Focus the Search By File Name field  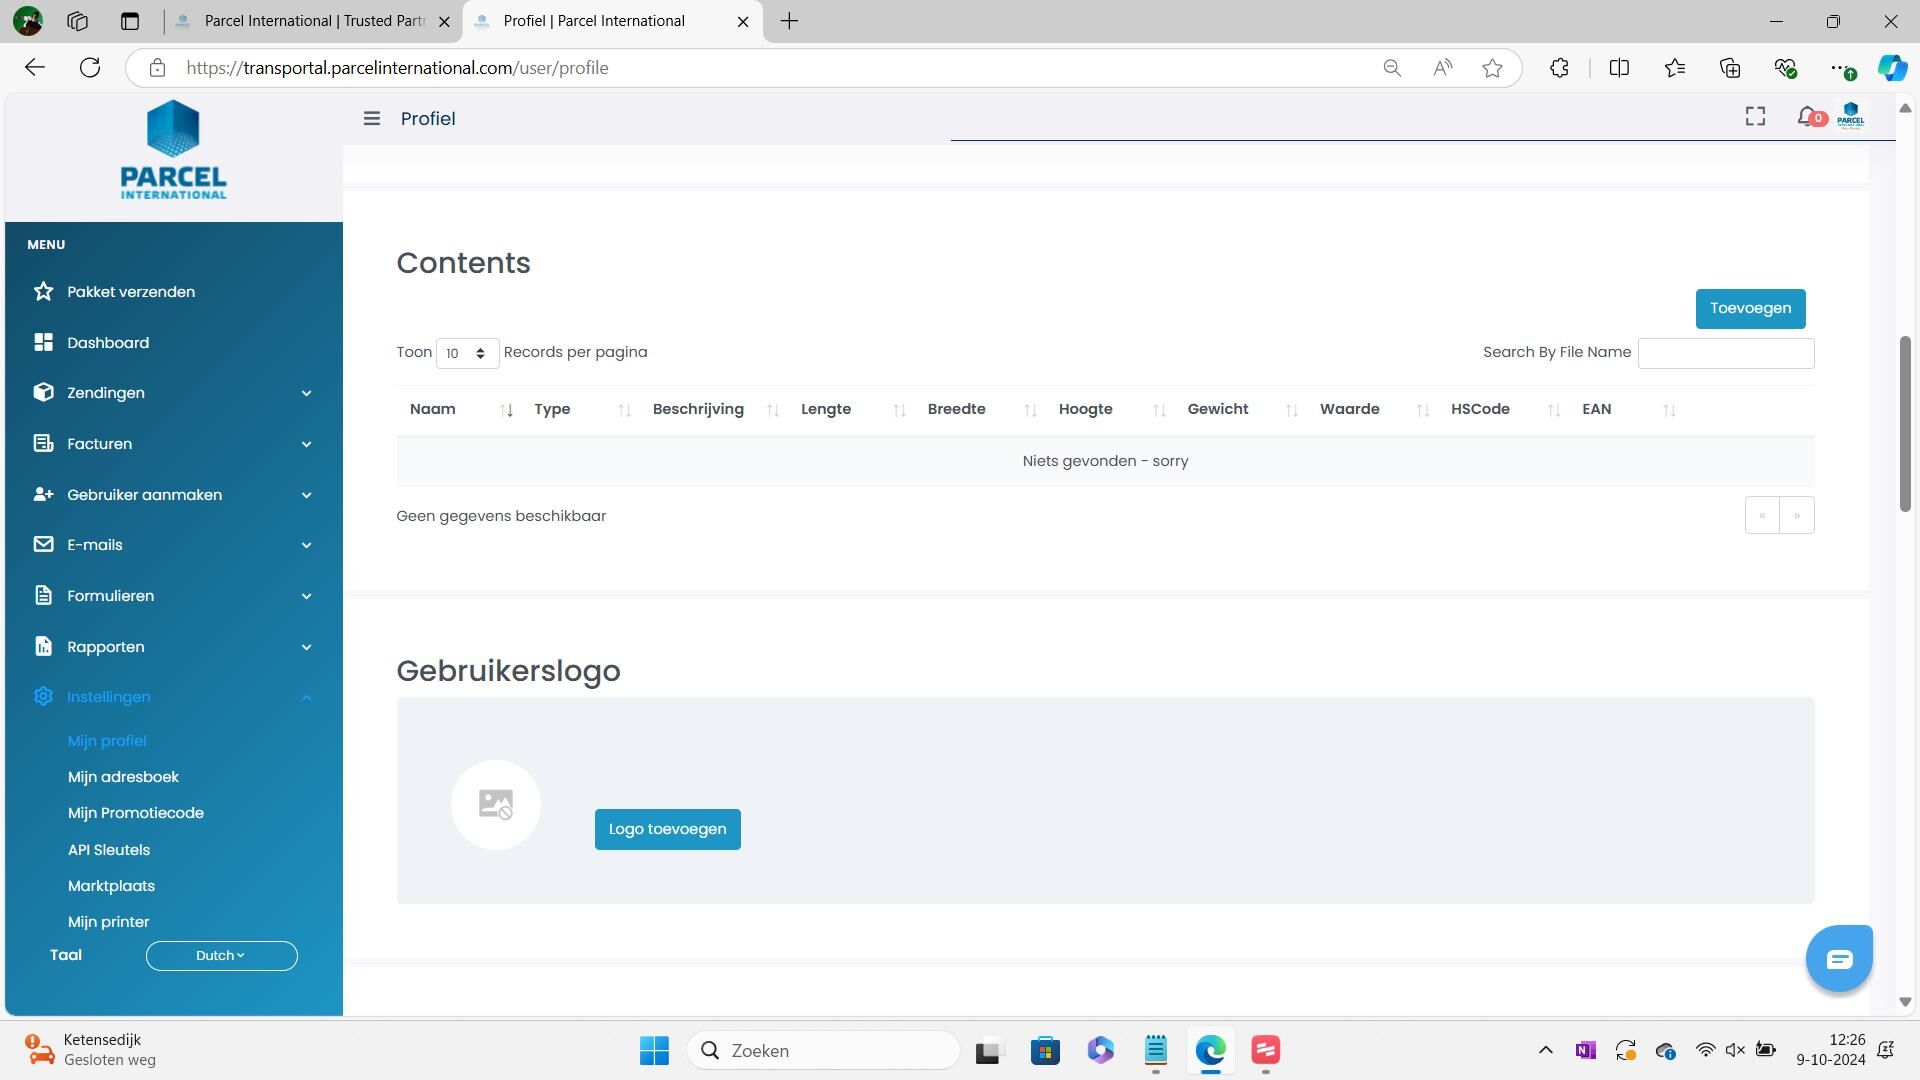1725,353
